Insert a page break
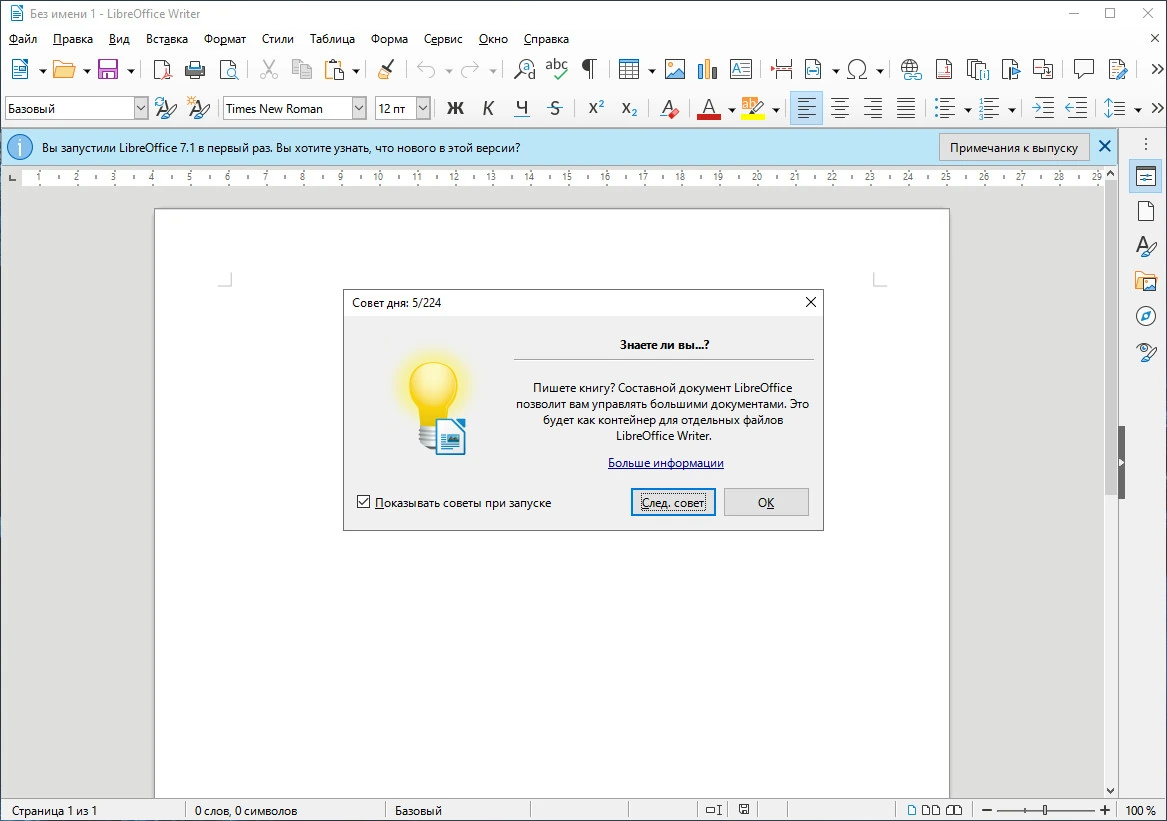The width and height of the screenshot is (1167, 821). point(781,70)
